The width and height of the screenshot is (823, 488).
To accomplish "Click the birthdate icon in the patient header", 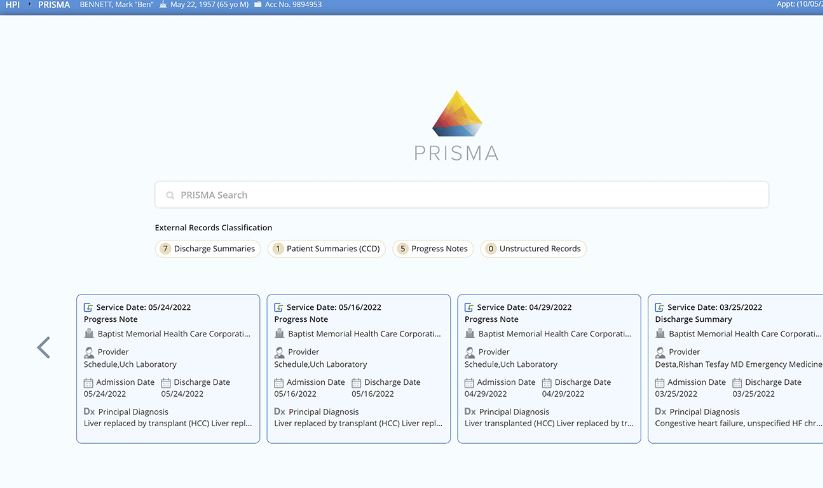I will click(163, 5).
